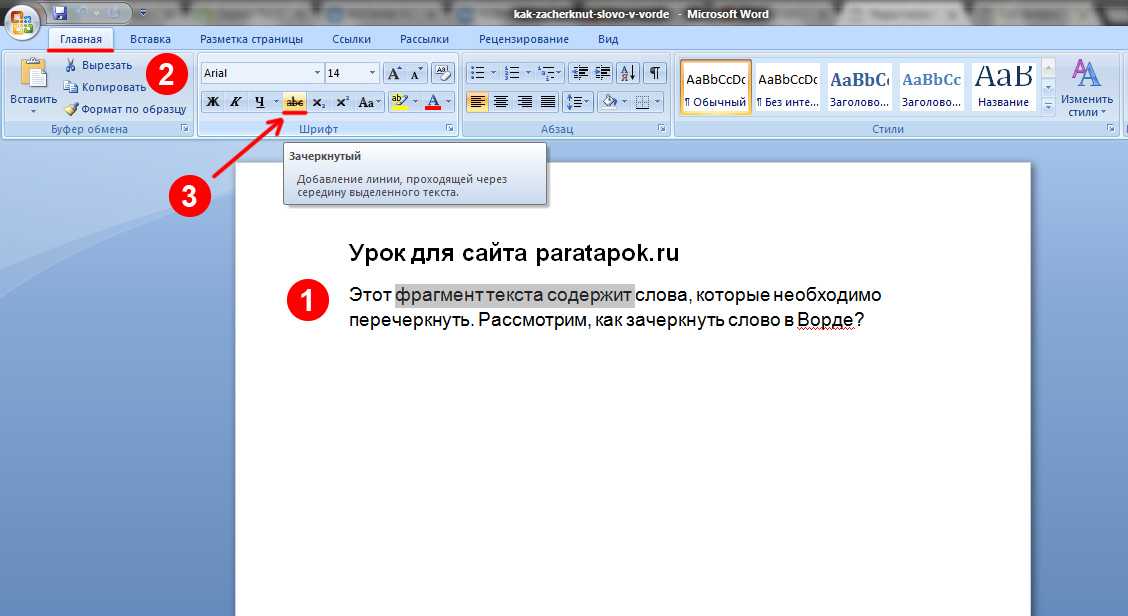Expand the font name dropdown arrow
Image resolution: width=1128 pixels, height=616 pixels.
317,73
